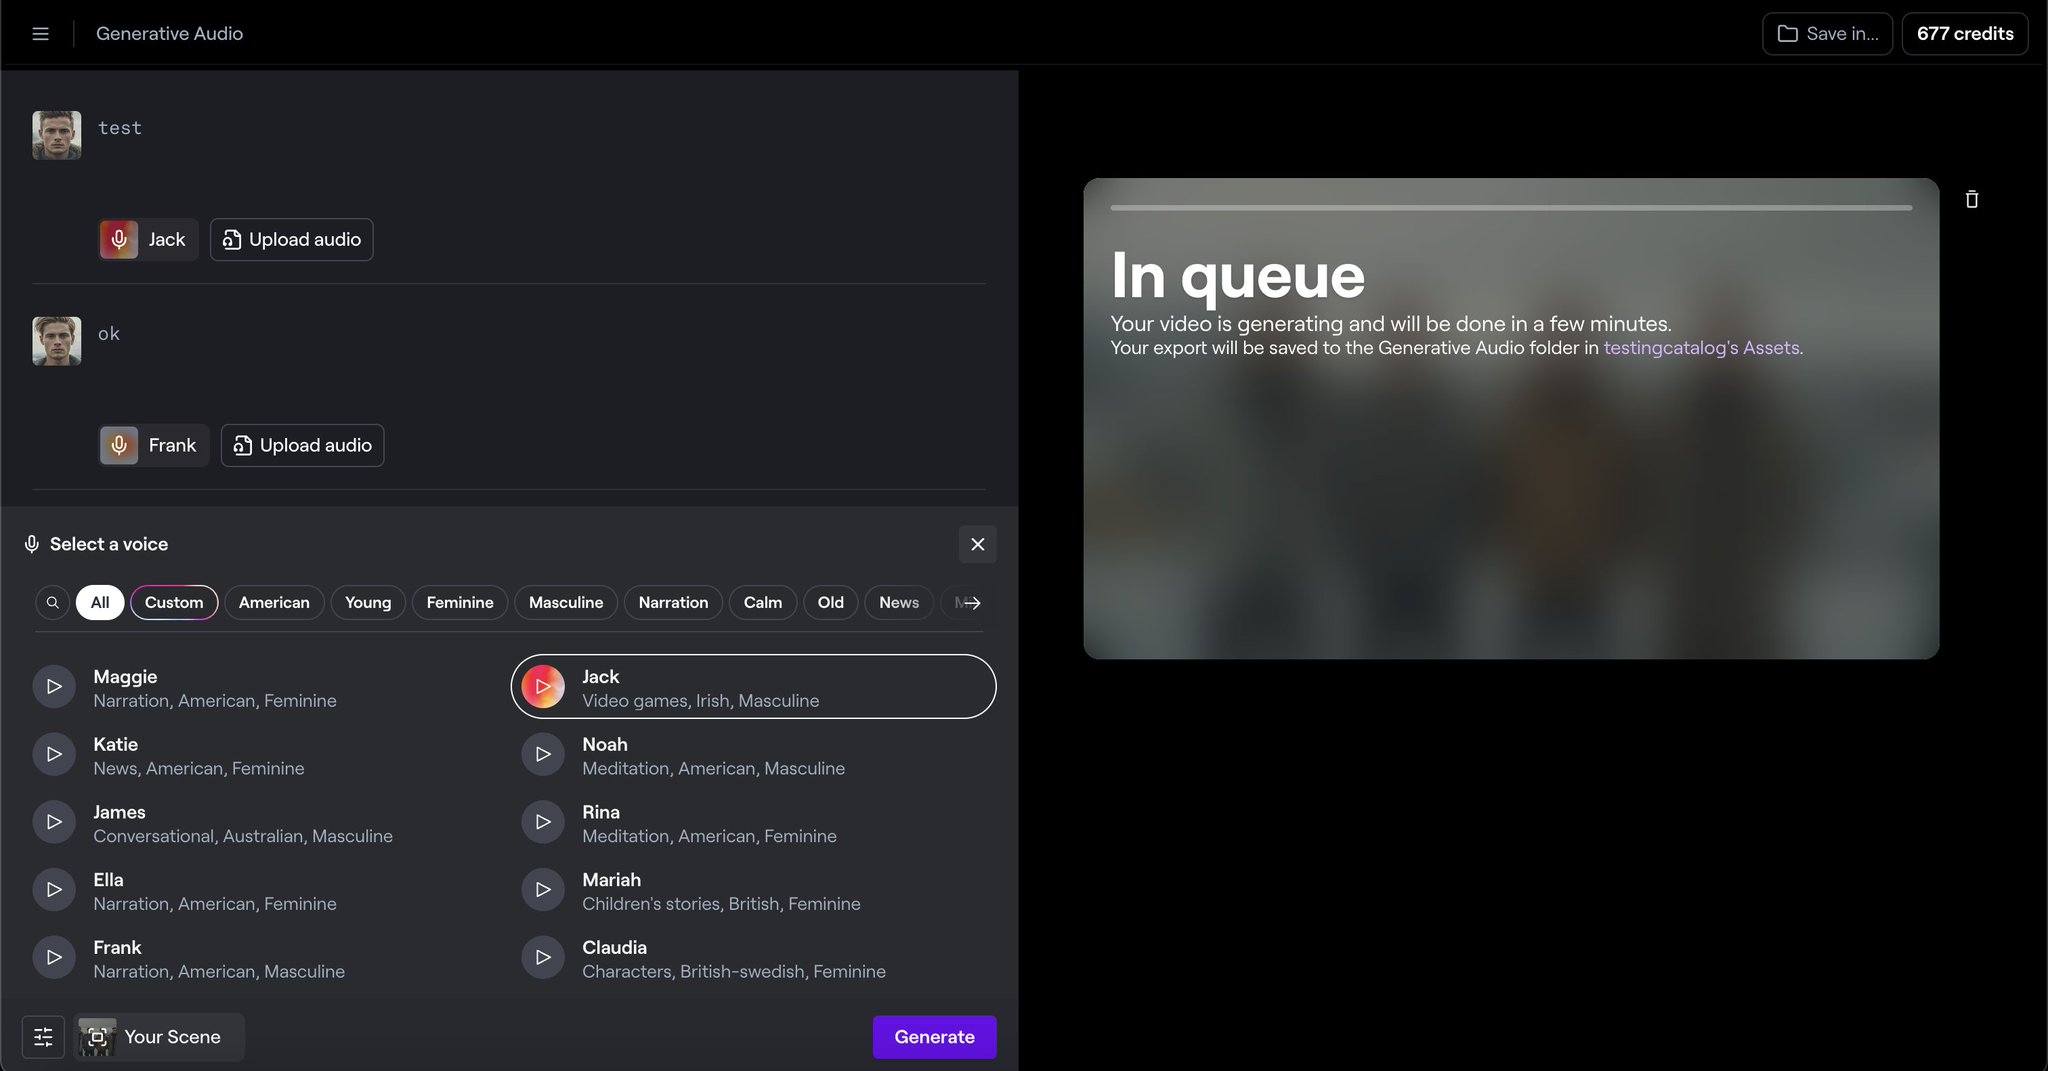The height and width of the screenshot is (1071, 2048).
Task: Play Jack voice preview
Action: pos(543,687)
